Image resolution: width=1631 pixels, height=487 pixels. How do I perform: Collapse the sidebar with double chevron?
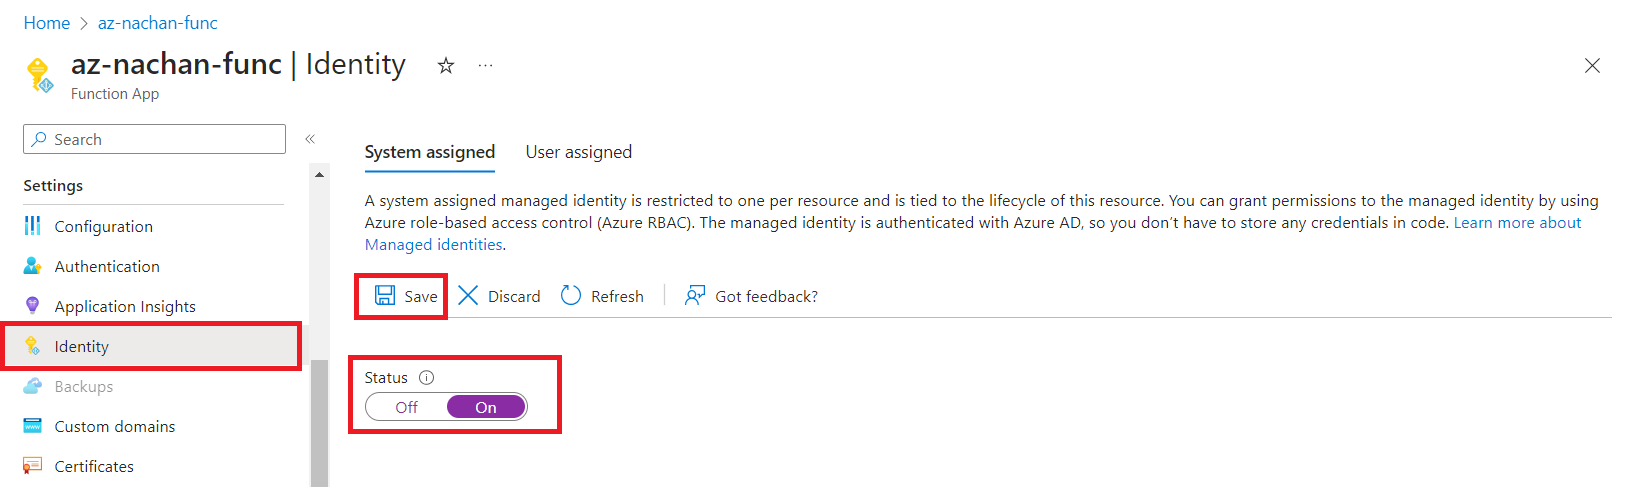tap(310, 139)
